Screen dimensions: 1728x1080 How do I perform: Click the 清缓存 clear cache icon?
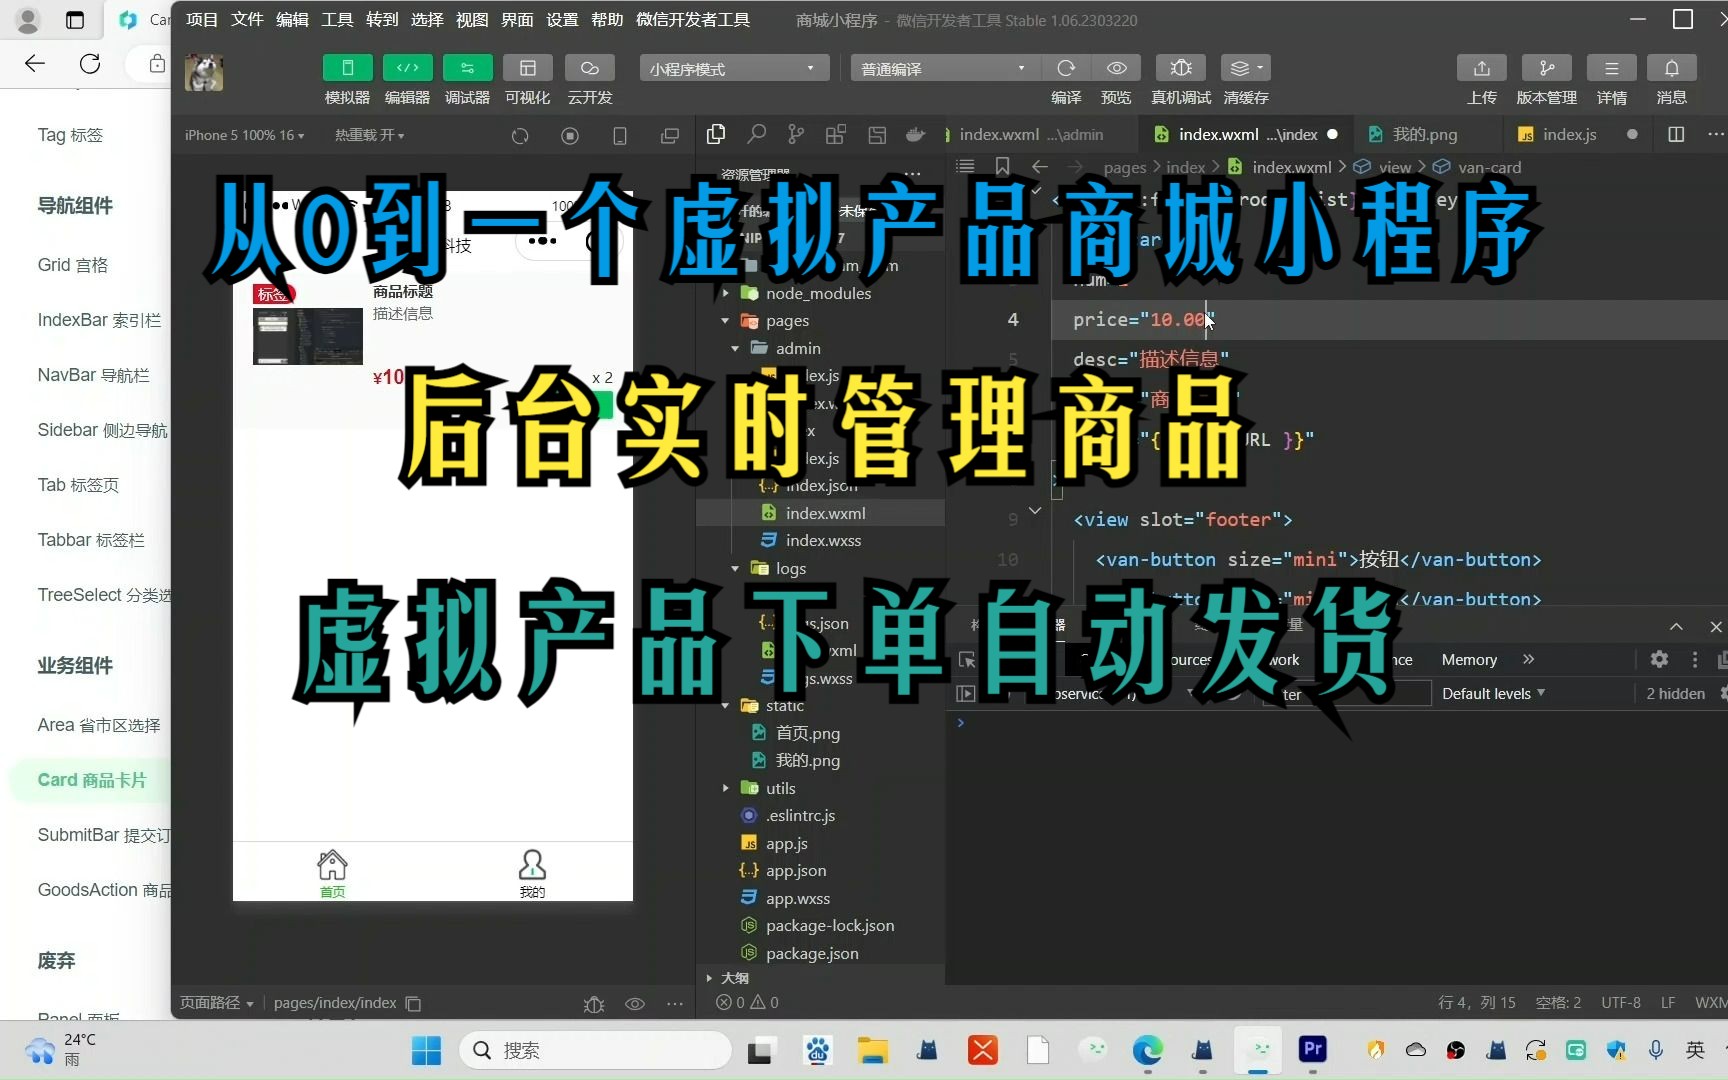(1244, 68)
